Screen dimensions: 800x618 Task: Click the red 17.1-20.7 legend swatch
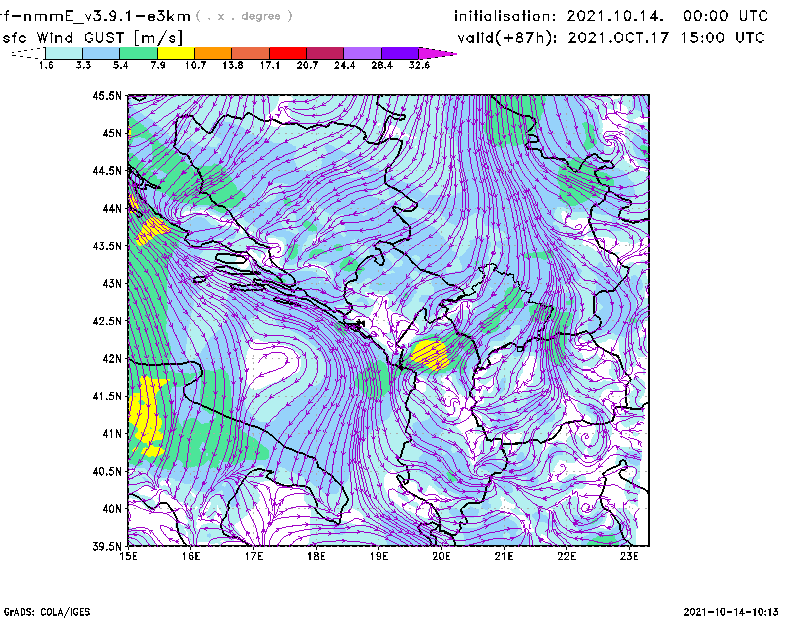pos(288,53)
